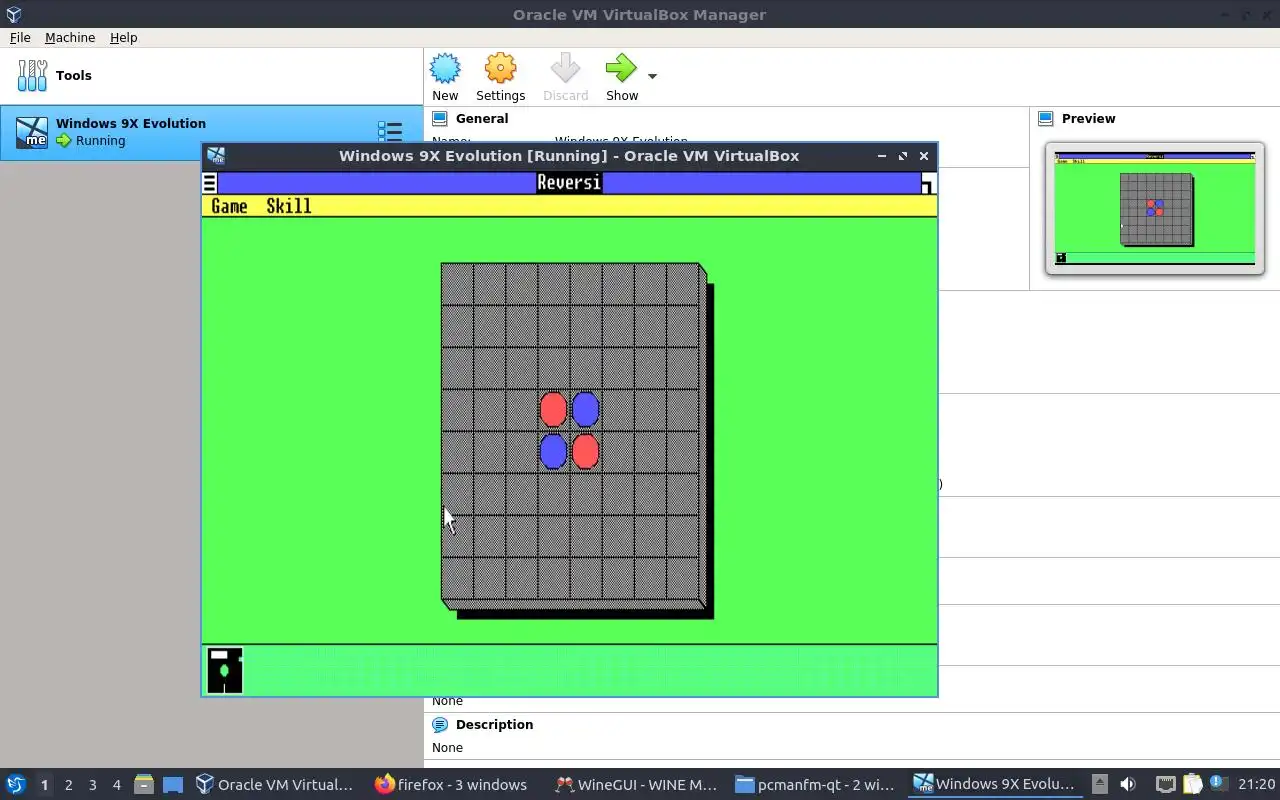The height and width of the screenshot is (800, 1280).
Task: Click the removable media tray icon
Action: pyautogui.click(x=1099, y=784)
